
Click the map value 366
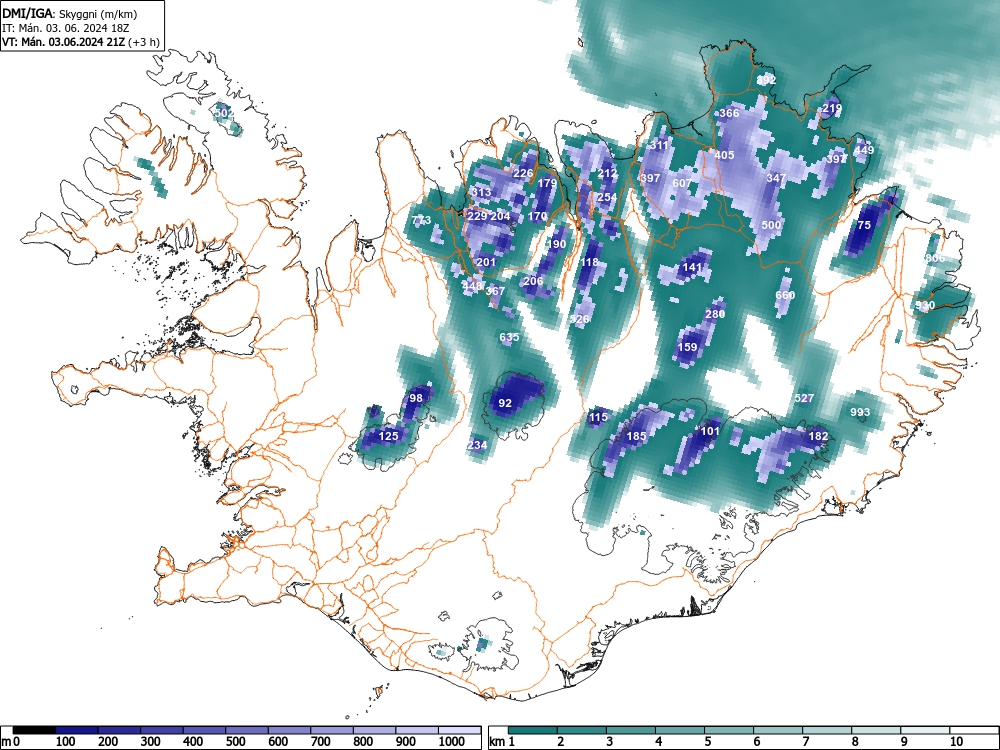pyautogui.click(x=729, y=114)
